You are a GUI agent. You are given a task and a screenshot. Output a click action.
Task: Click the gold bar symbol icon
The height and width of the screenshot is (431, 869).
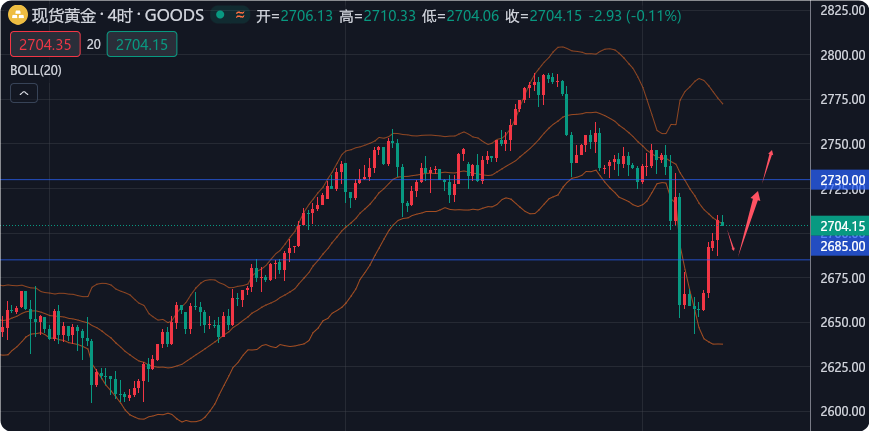tap(19, 16)
